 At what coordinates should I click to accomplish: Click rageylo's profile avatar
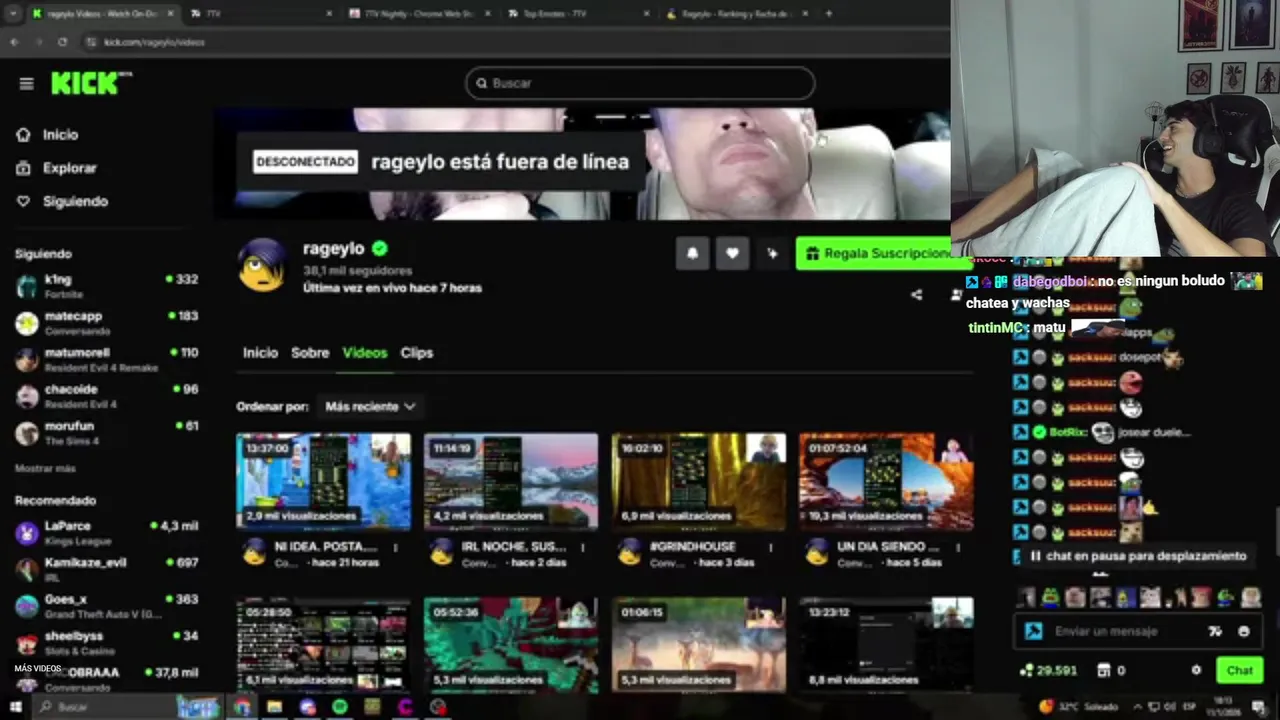click(x=262, y=266)
